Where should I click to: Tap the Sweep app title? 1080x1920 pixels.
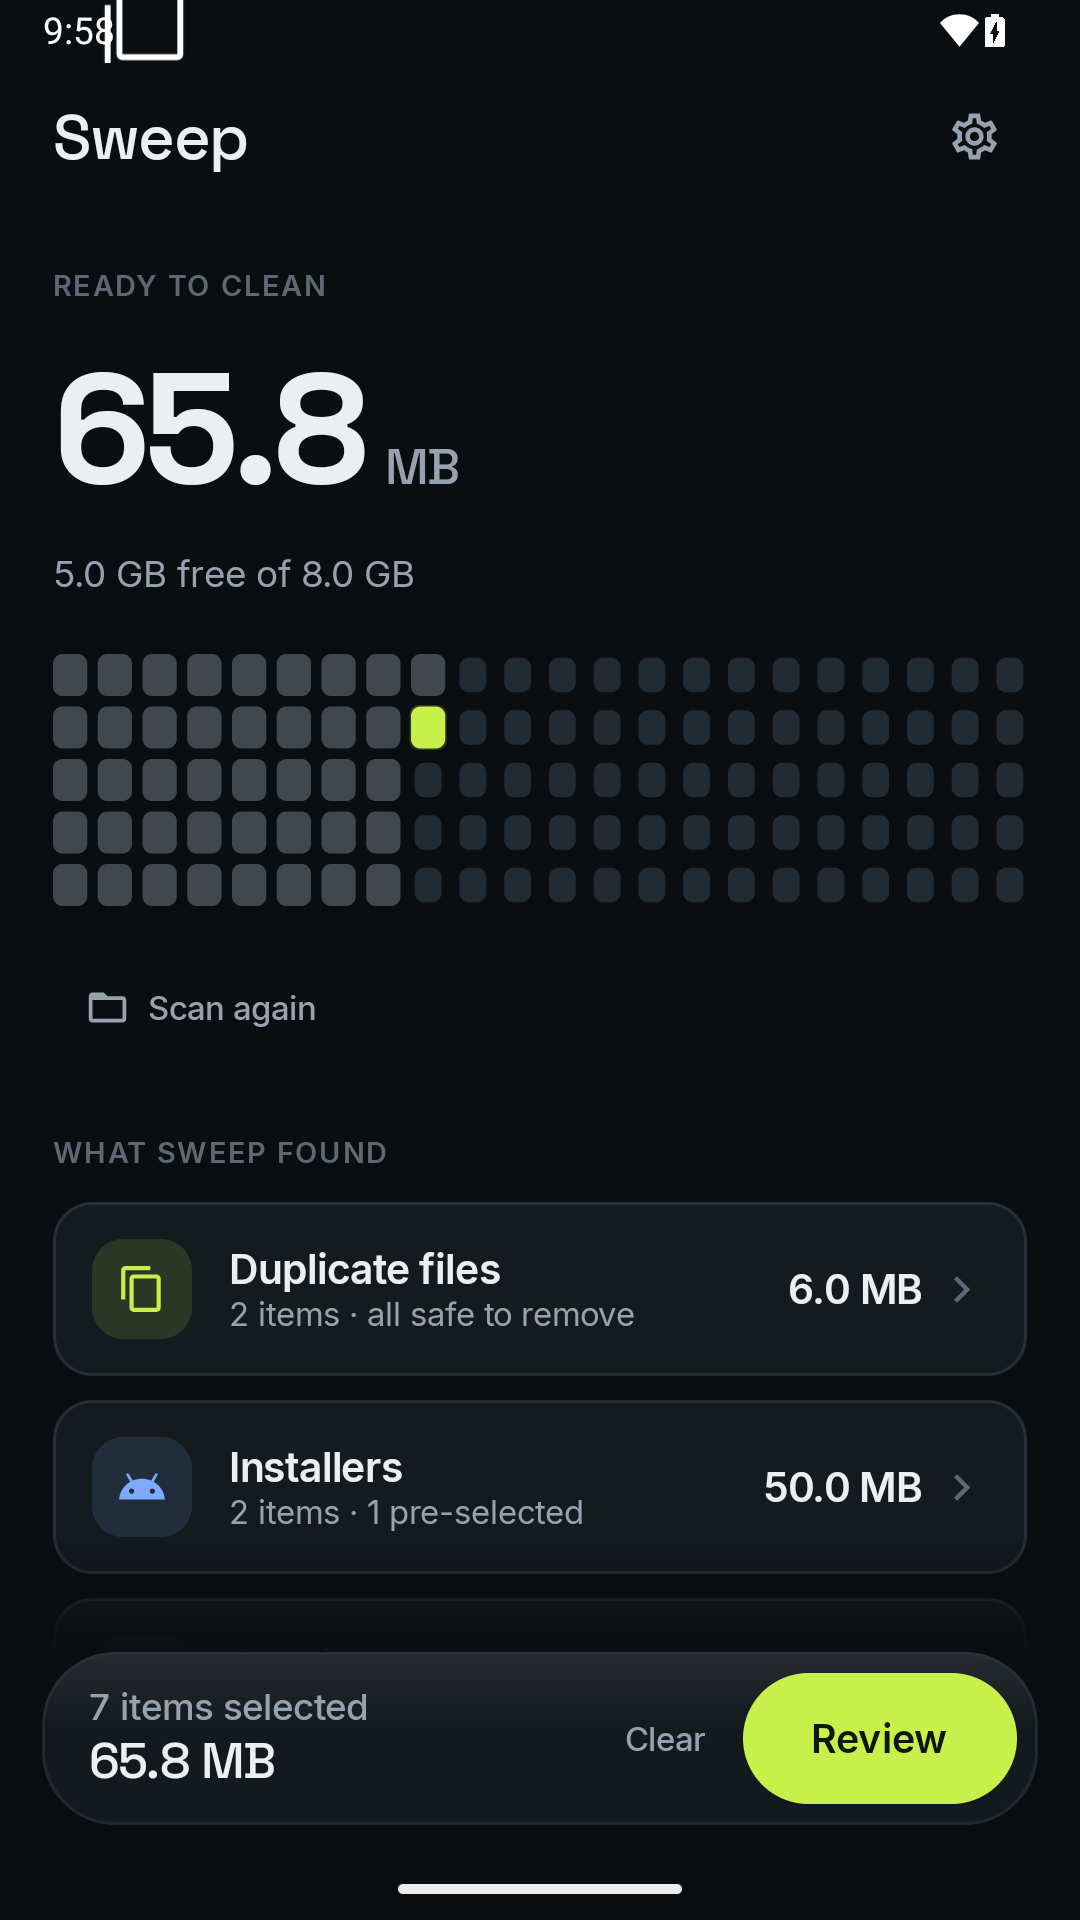(x=151, y=138)
